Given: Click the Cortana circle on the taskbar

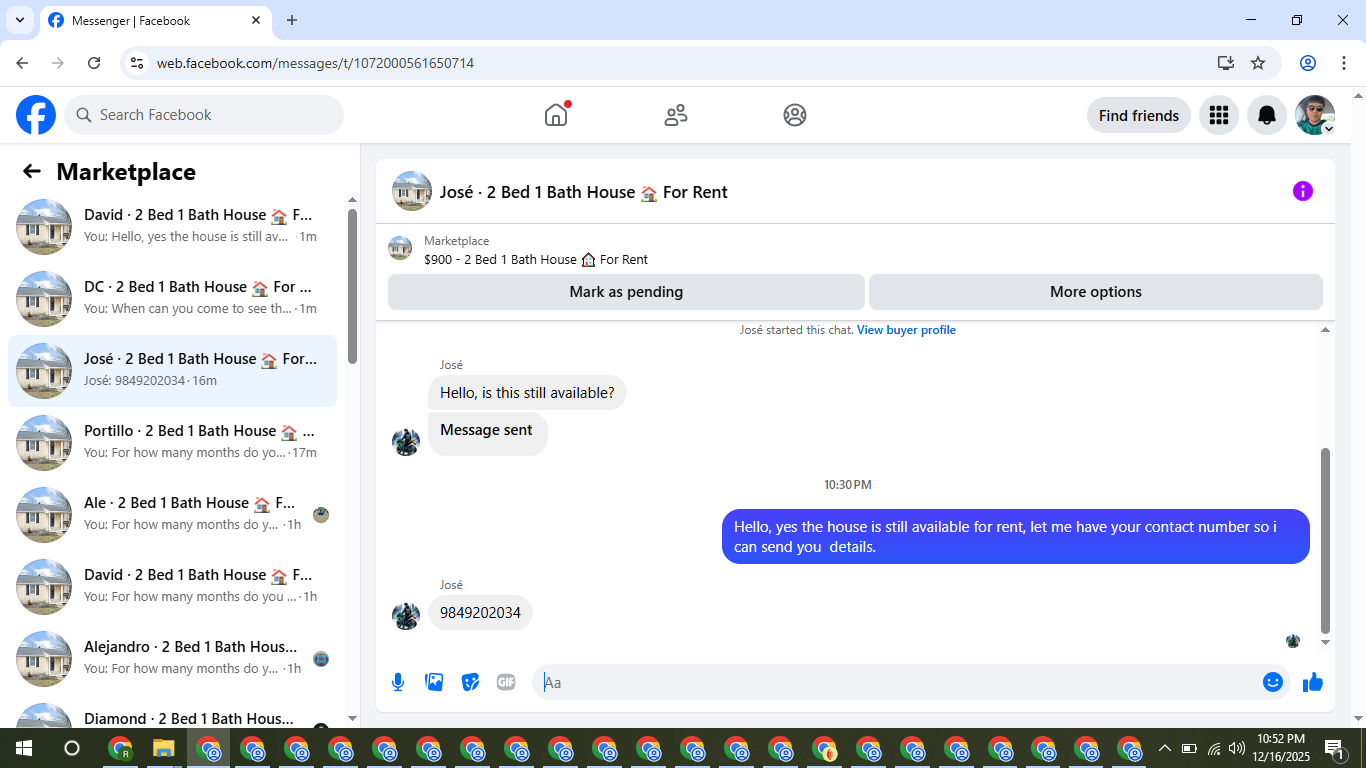Looking at the screenshot, I should tap(71, 748).
